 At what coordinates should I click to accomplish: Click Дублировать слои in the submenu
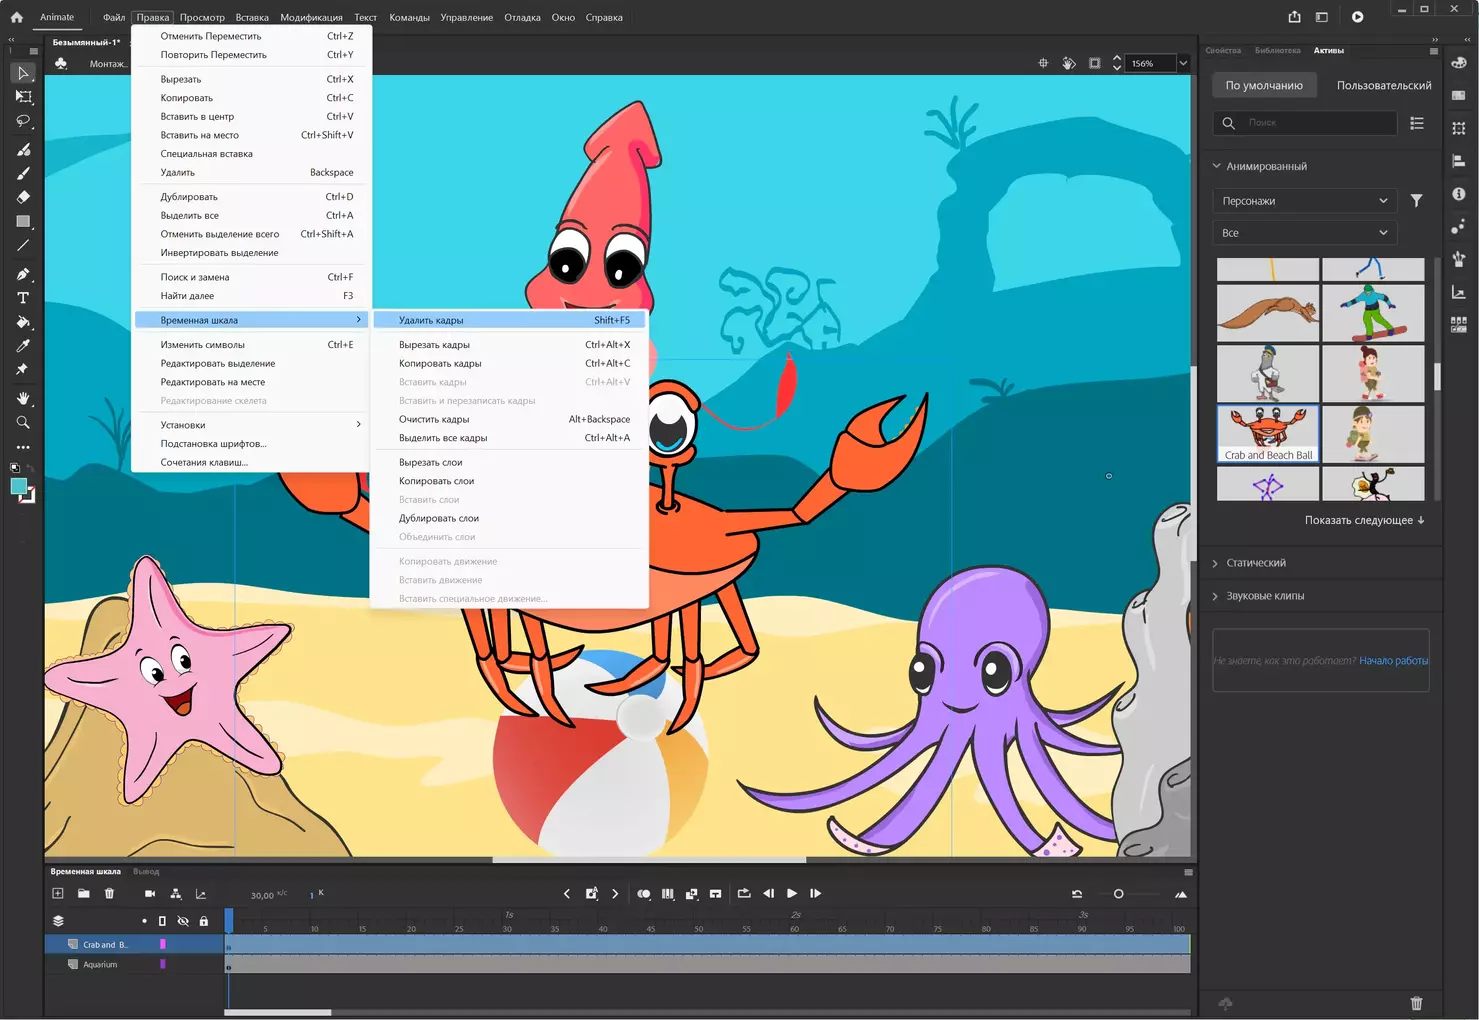click(439, 518)
